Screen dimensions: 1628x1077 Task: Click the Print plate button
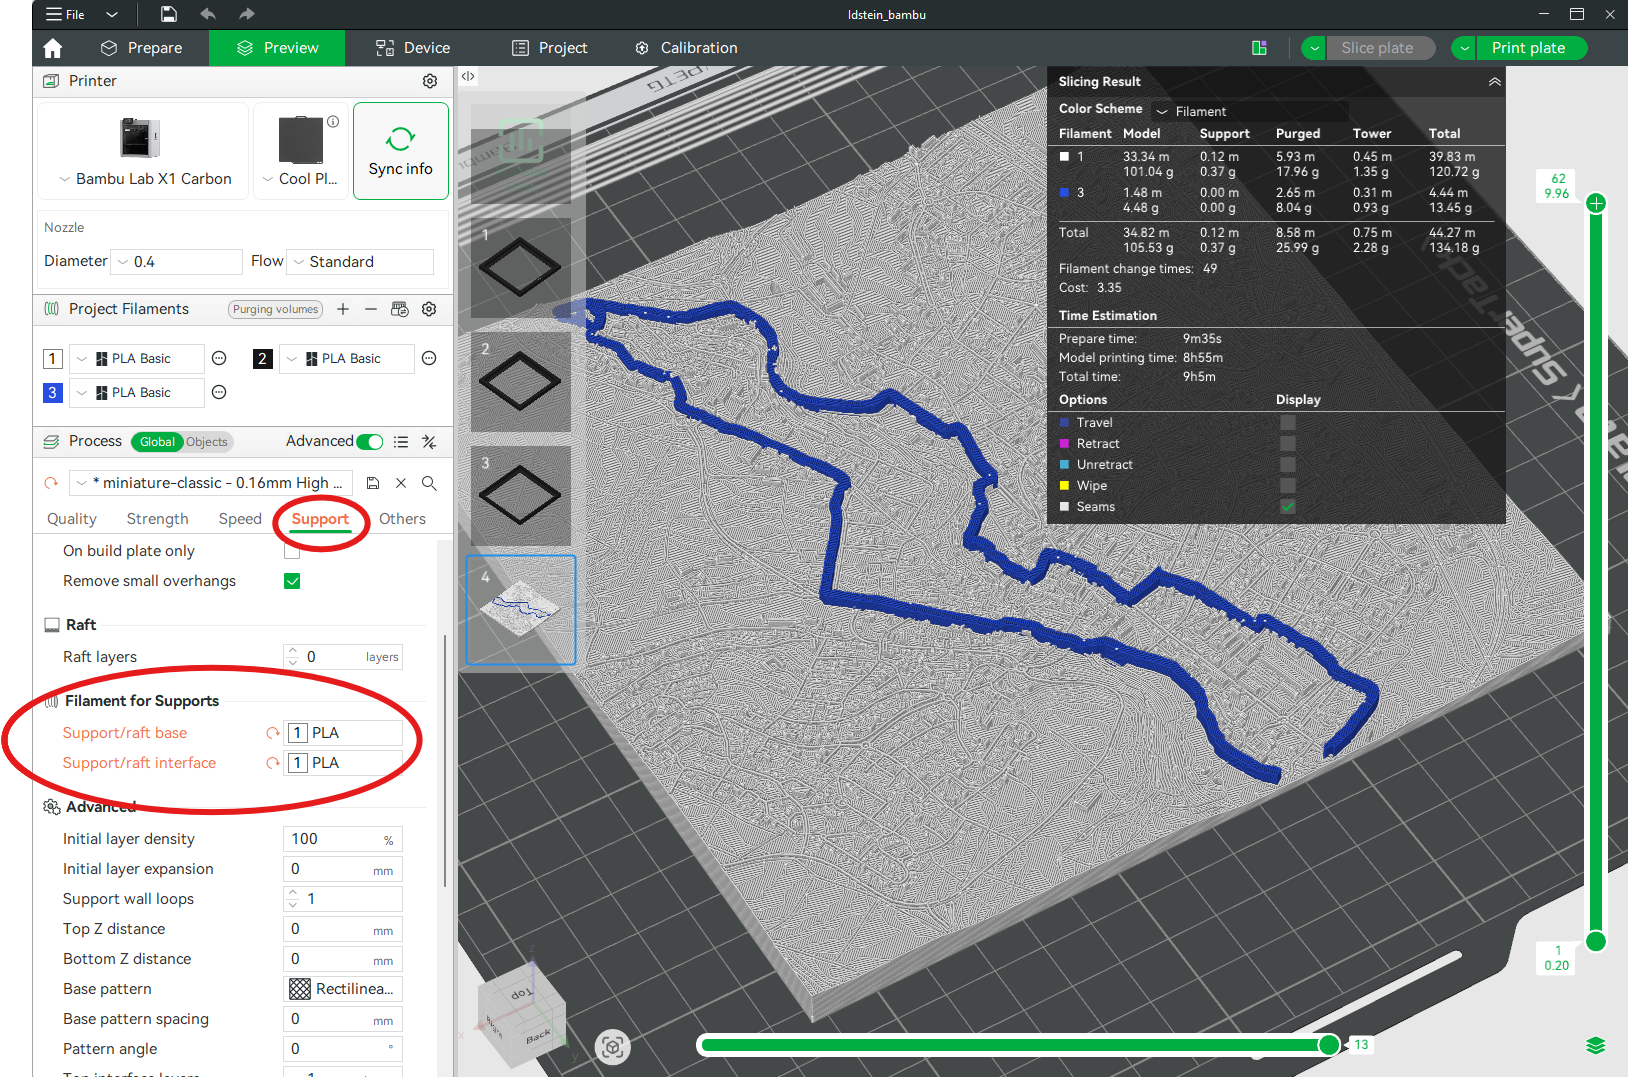coord(1528,48)
